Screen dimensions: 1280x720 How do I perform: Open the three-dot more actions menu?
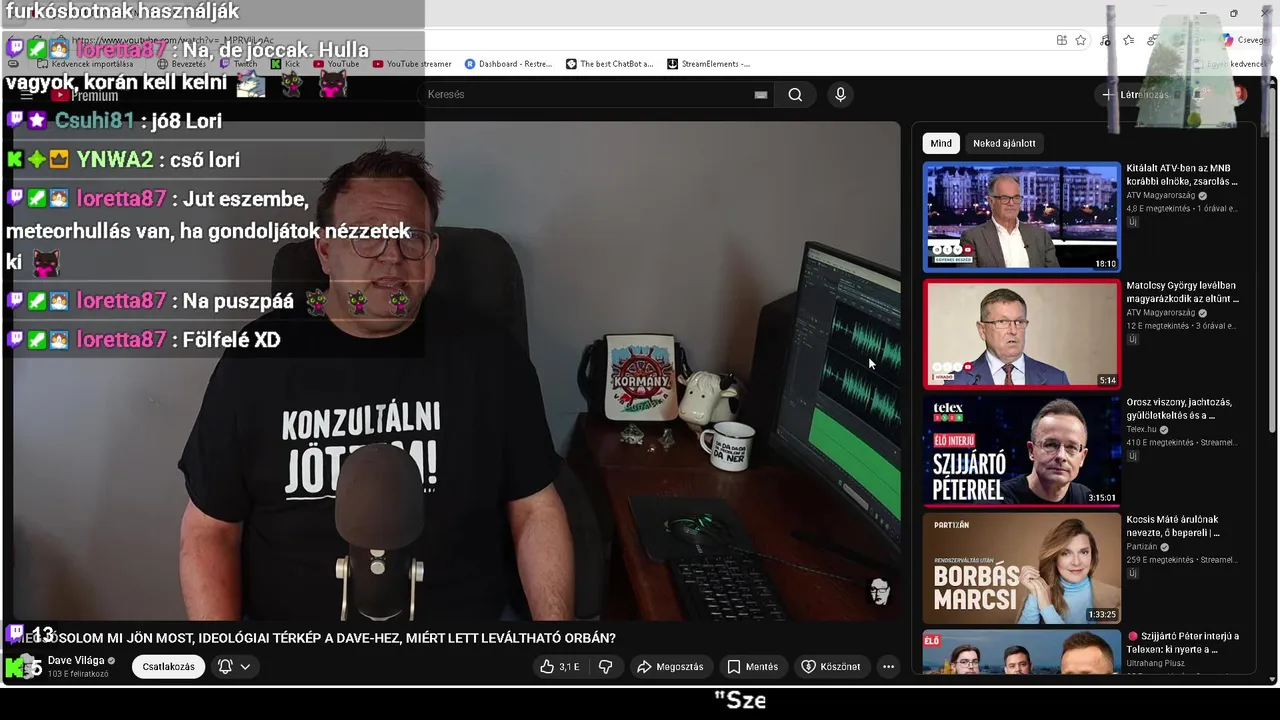888,667
